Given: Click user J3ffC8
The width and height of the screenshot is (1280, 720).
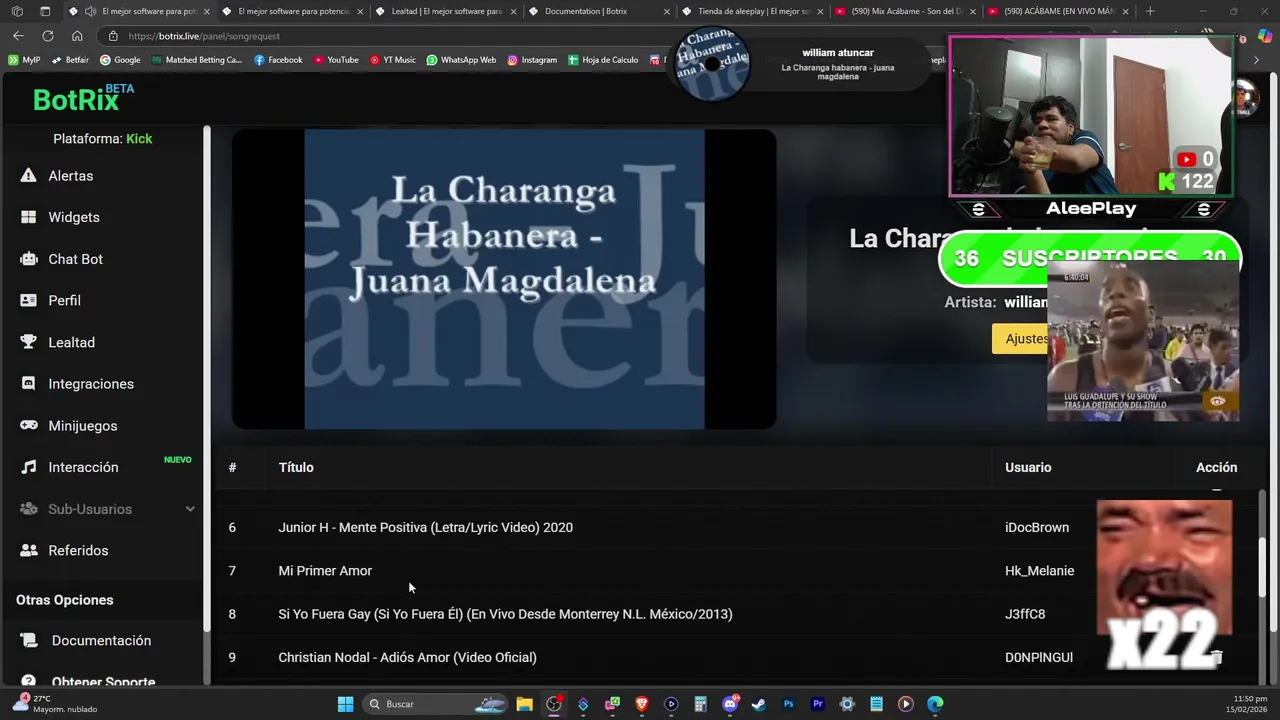Looking at the screenshot, I should [1025, 614].
